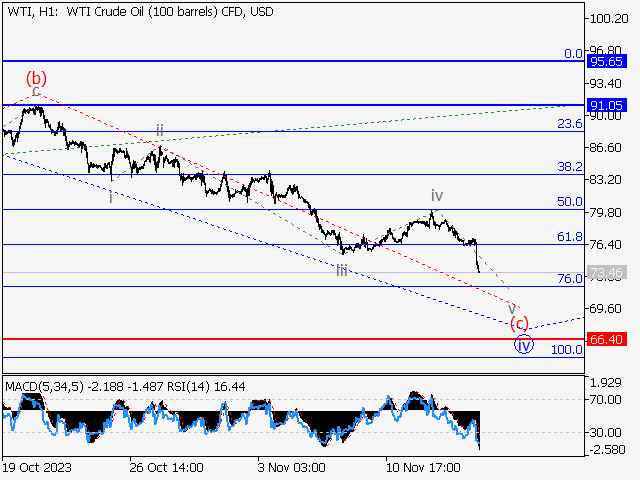Select the gray wave ii label

[x=160, y=131]
